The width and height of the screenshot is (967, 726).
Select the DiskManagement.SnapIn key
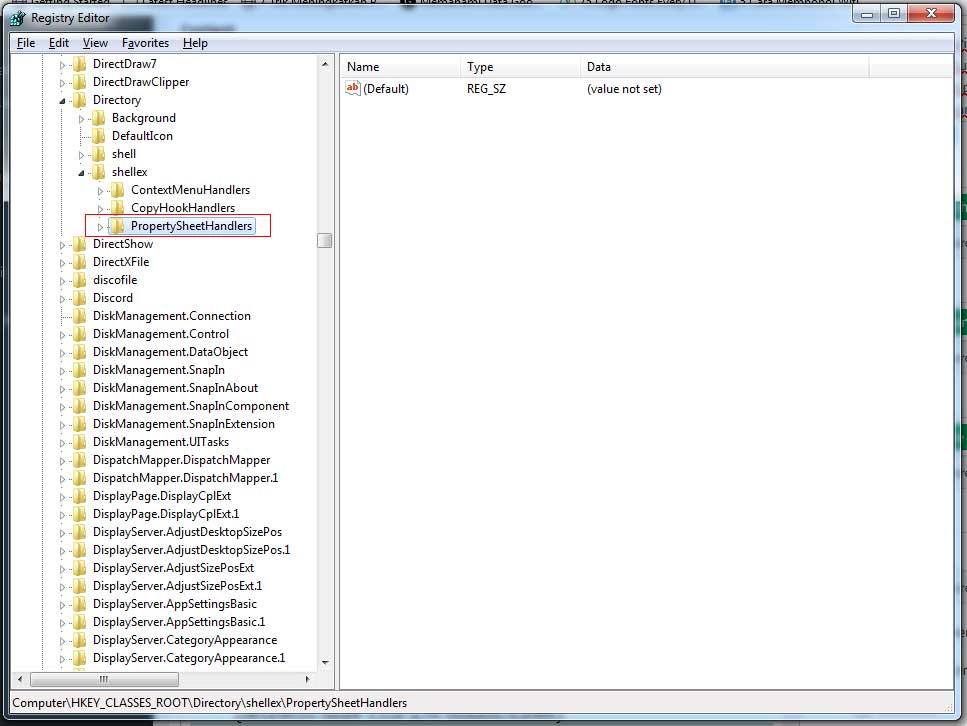pyautogui.click(x=158, y=370)
